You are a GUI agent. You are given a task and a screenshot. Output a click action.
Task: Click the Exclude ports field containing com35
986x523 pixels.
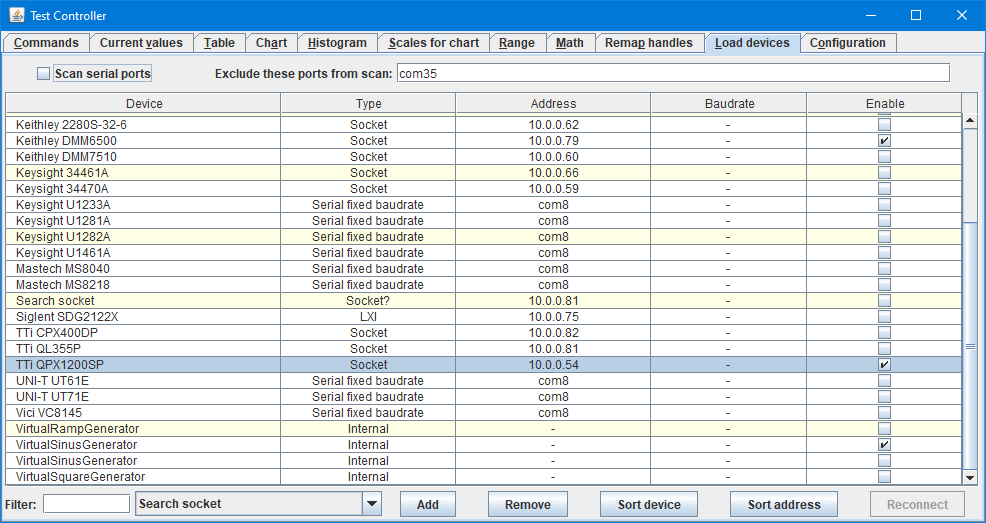673,74
